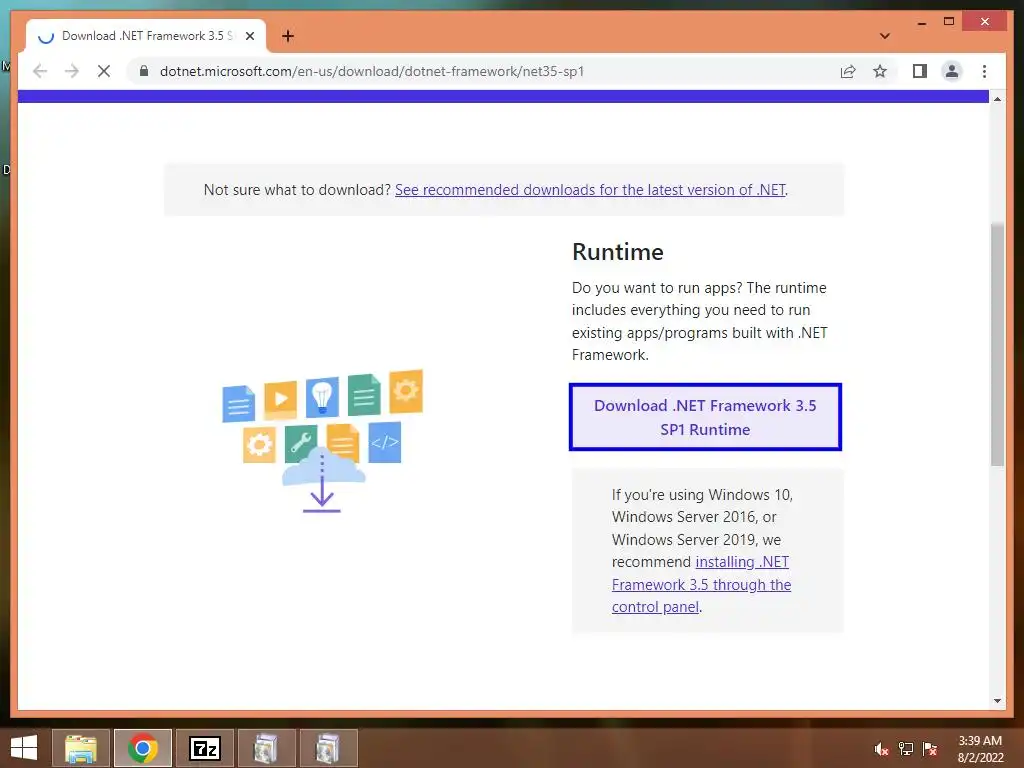Bookmark this page with the star icon

point(880,71)
